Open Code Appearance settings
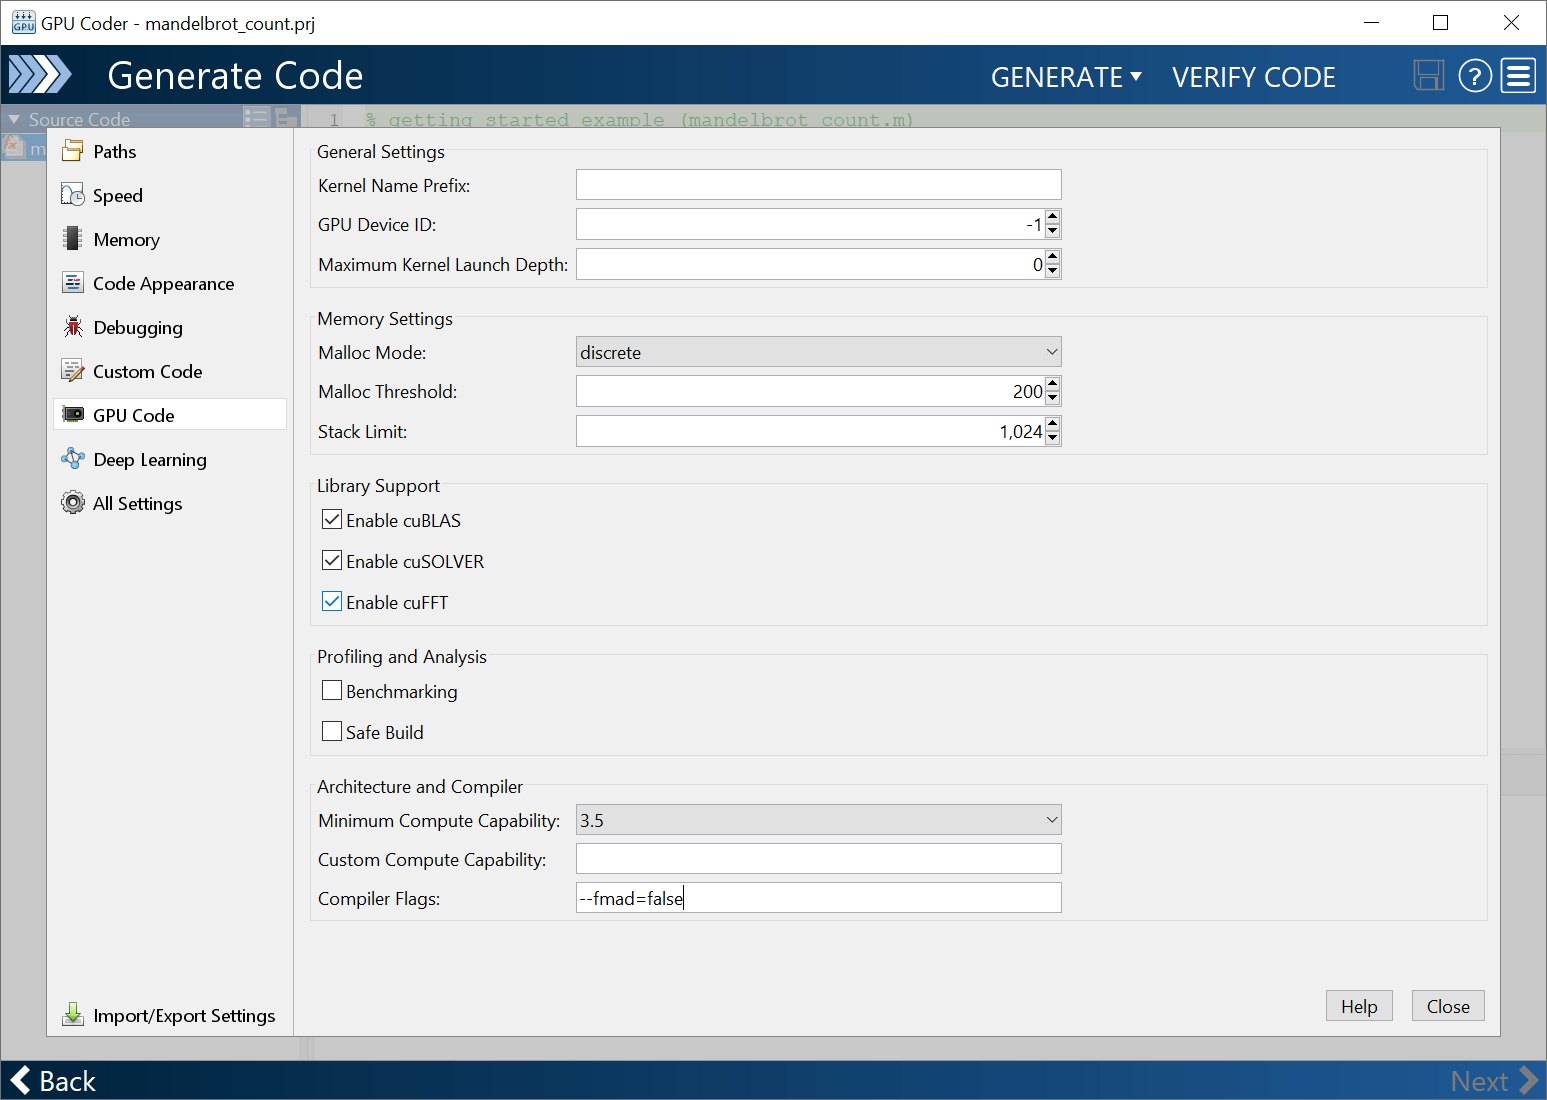The width and height of the screenshot is (1547, 1100). point(162,283)
